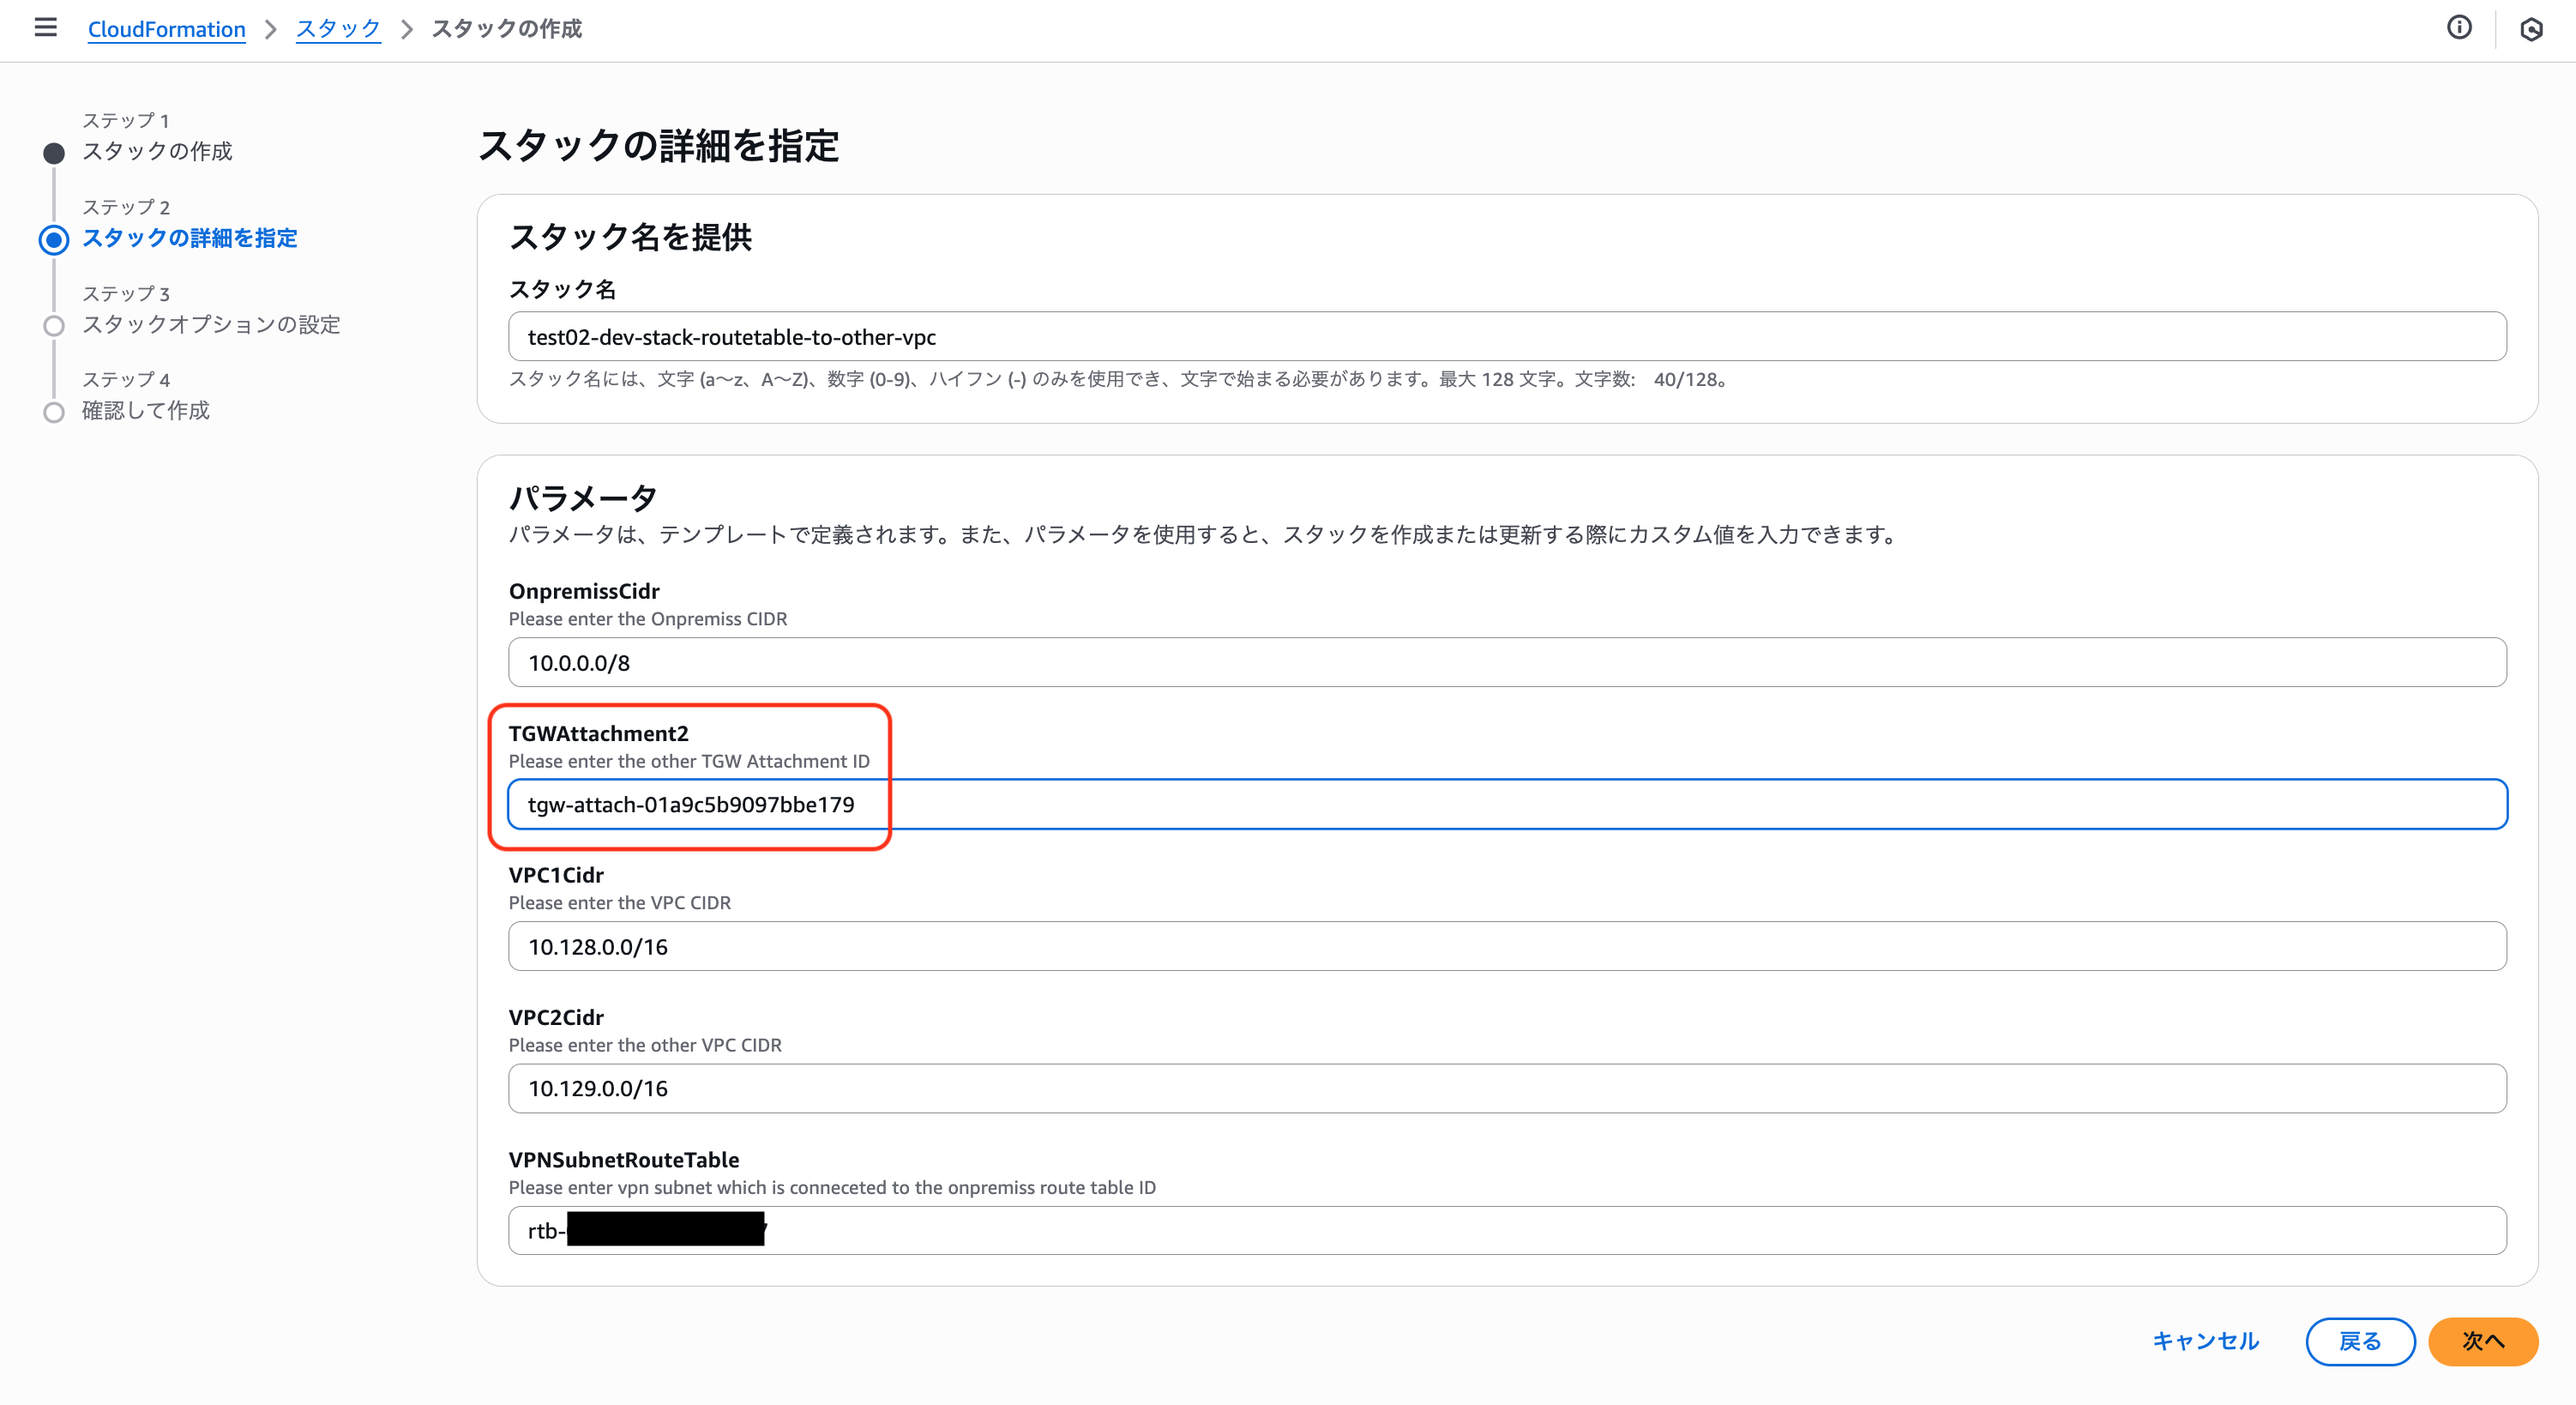
Task: Click the empty step 4 circle
Action: (53, 411)
